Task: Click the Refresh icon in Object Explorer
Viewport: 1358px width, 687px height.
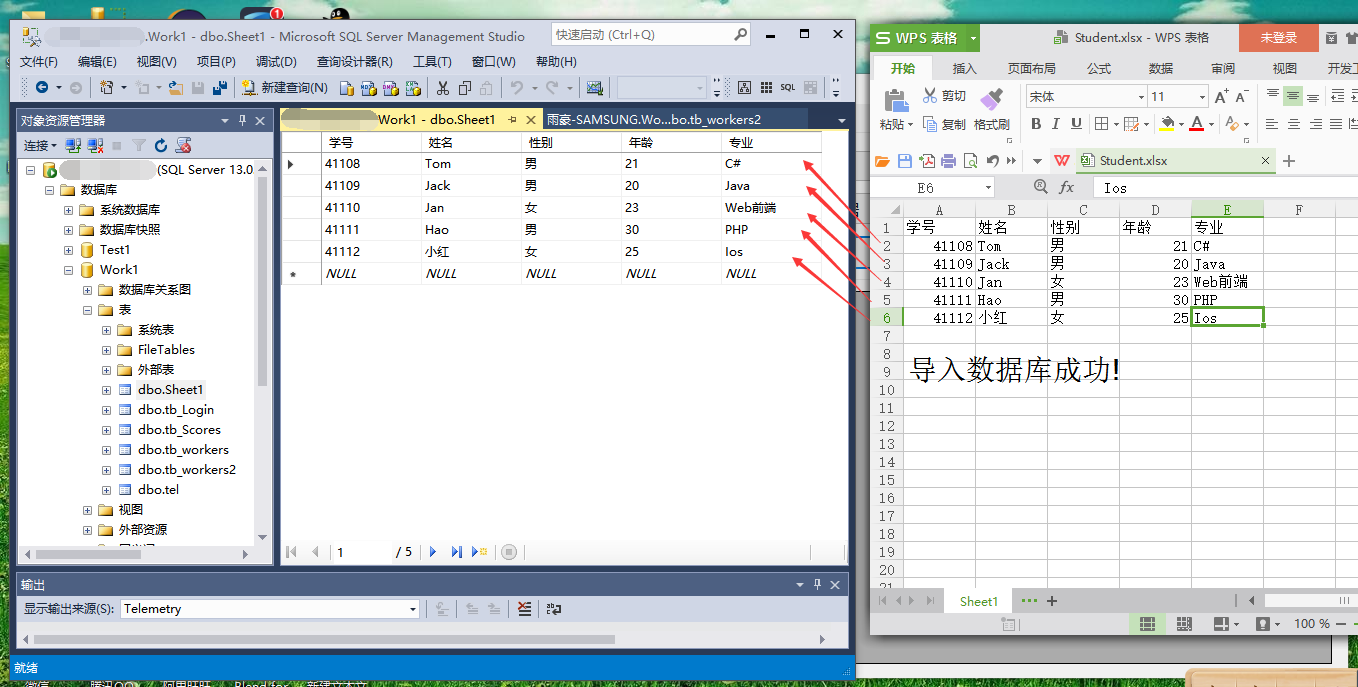Action: click(x=161, y=146)
